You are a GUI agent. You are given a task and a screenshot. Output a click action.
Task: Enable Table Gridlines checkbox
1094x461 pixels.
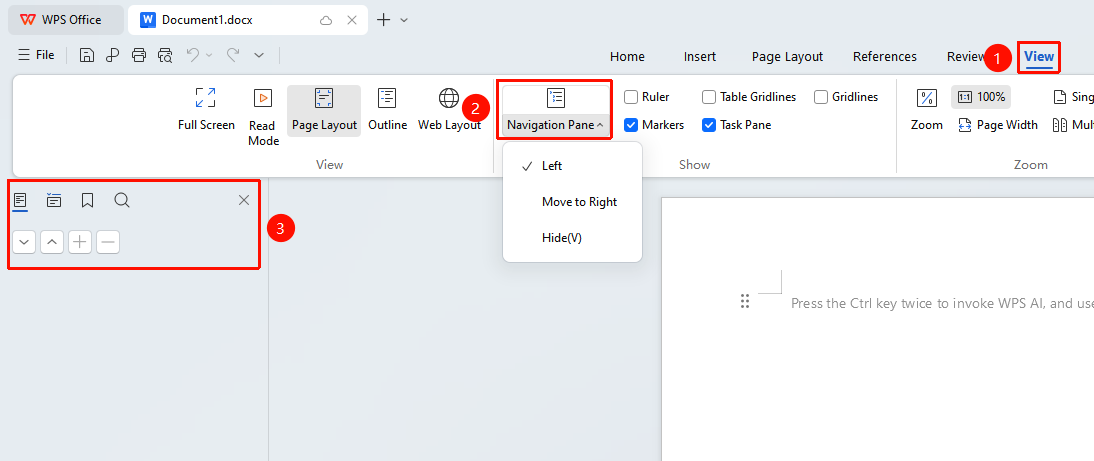[x=709, y=97]
